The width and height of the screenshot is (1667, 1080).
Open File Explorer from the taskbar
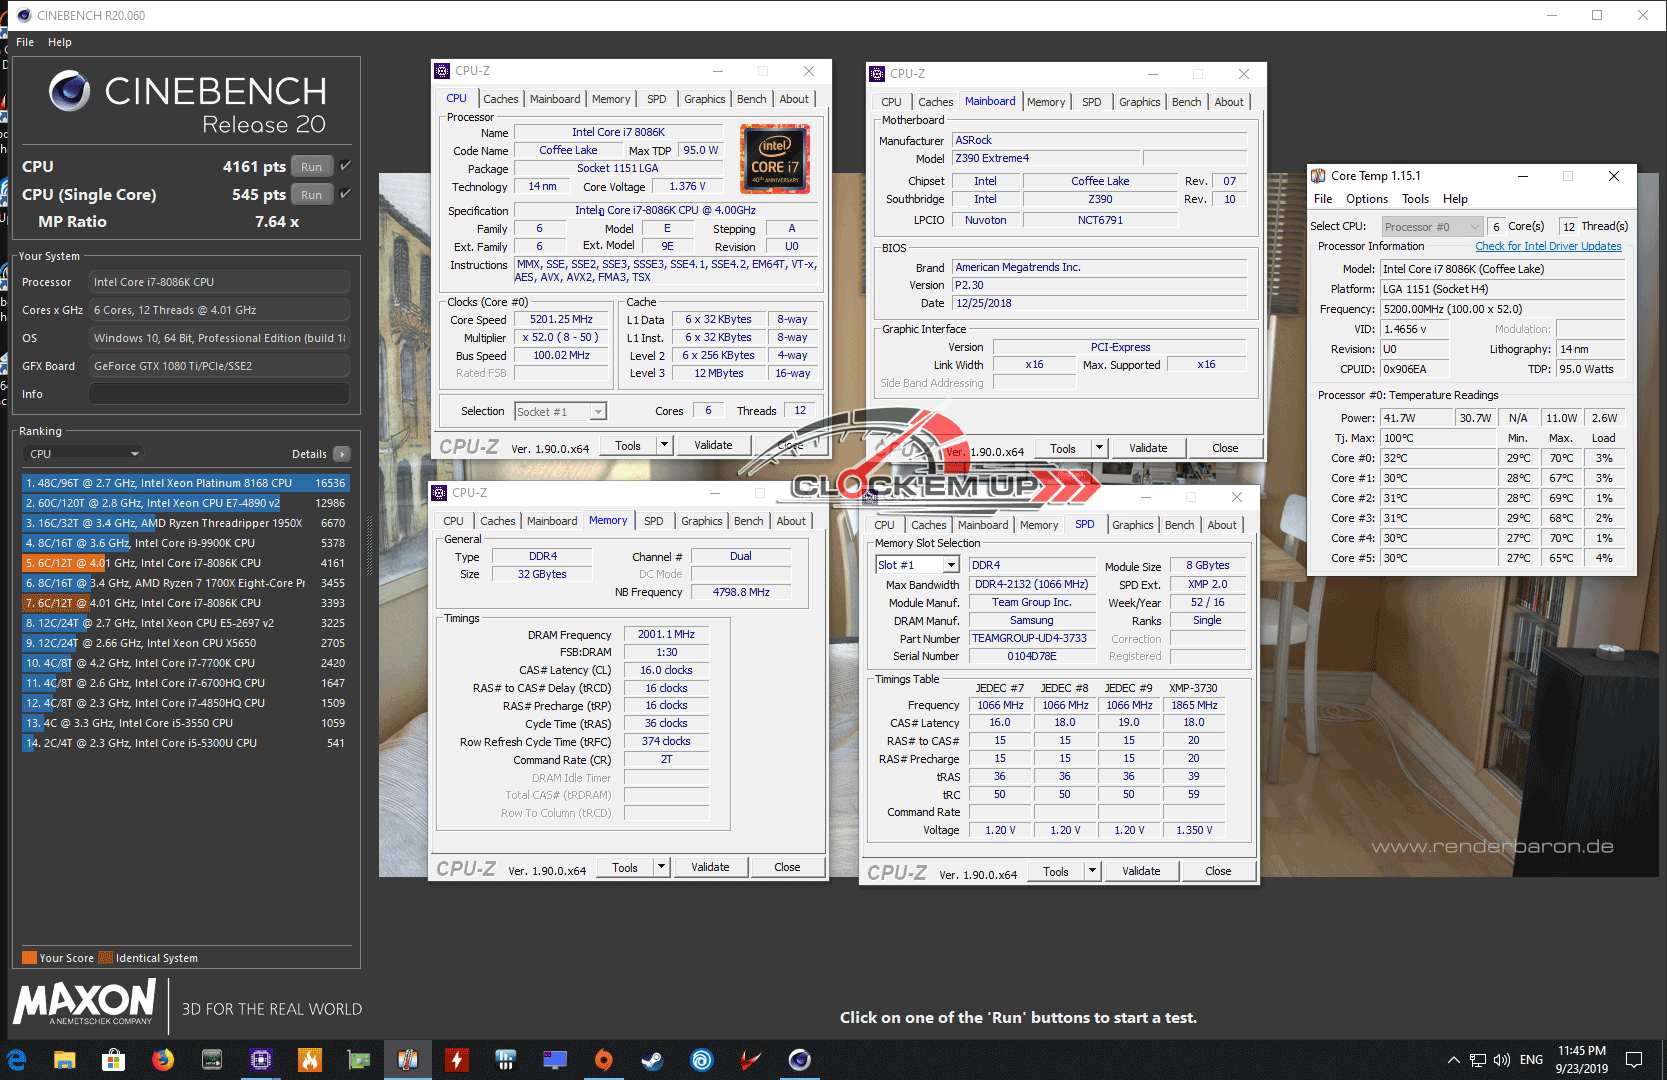coord(64,1060)
